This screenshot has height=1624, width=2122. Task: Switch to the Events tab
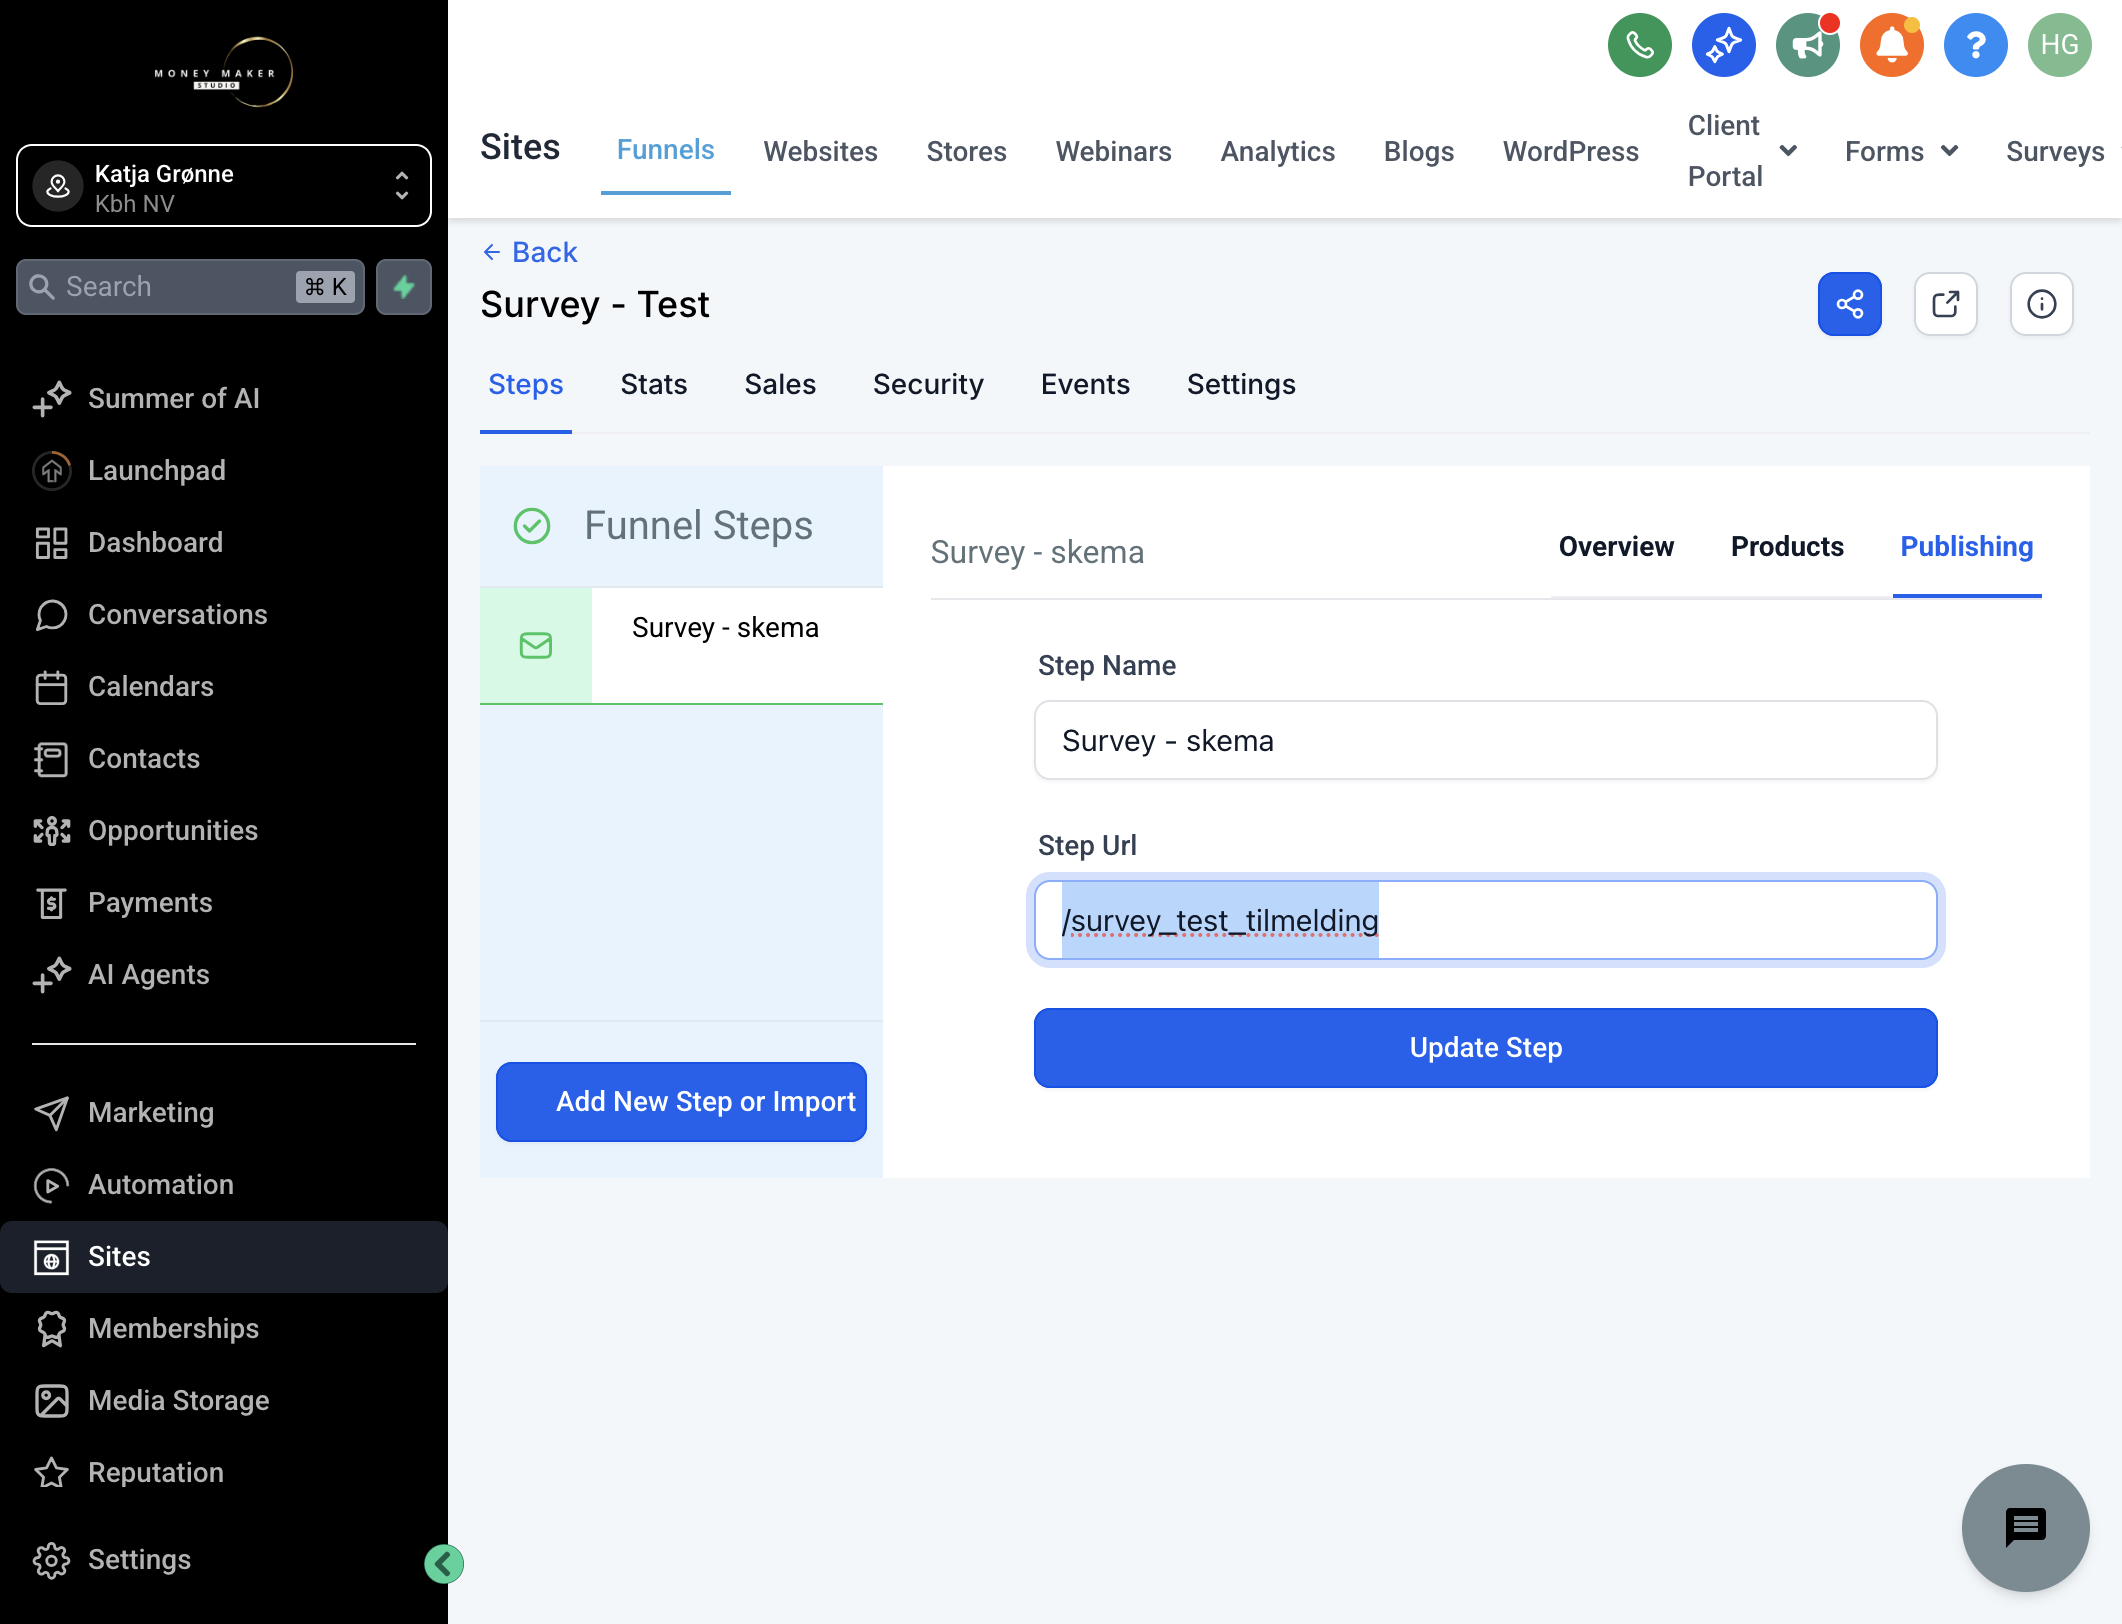[x=1085, y=384]
